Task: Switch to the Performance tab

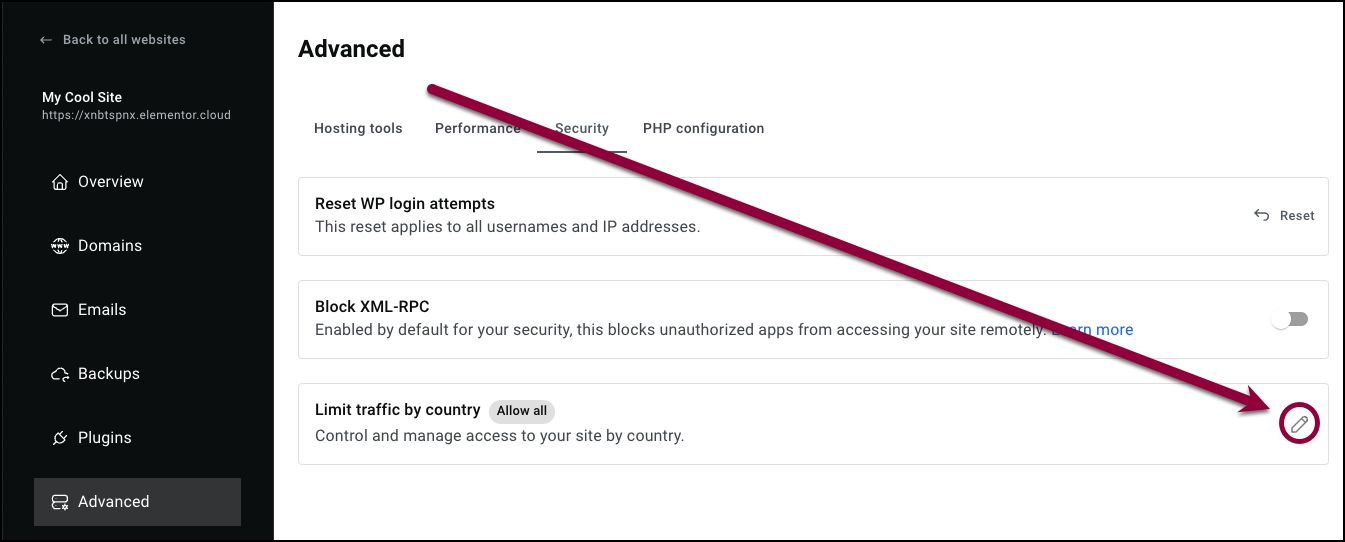Action: pyautogui.click(x=478, y=128)
